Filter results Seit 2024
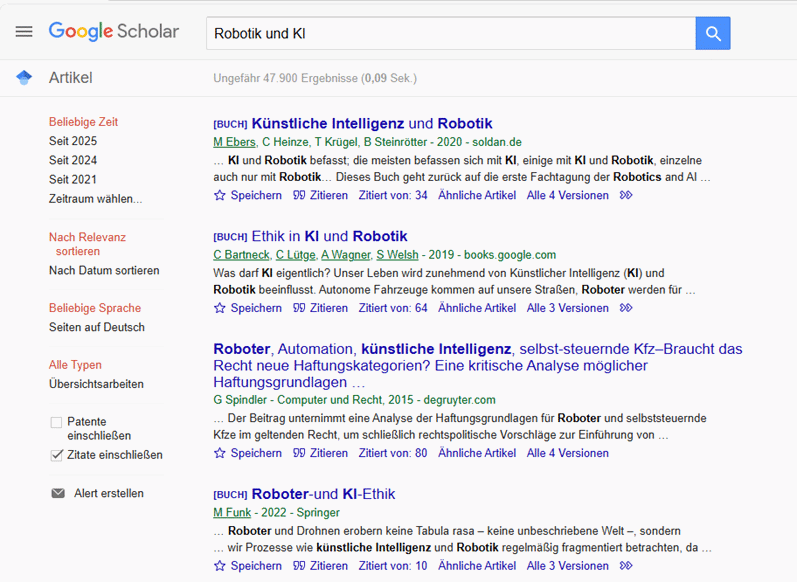This screenshot has width=797, height=582. click(x=73, y=160)
